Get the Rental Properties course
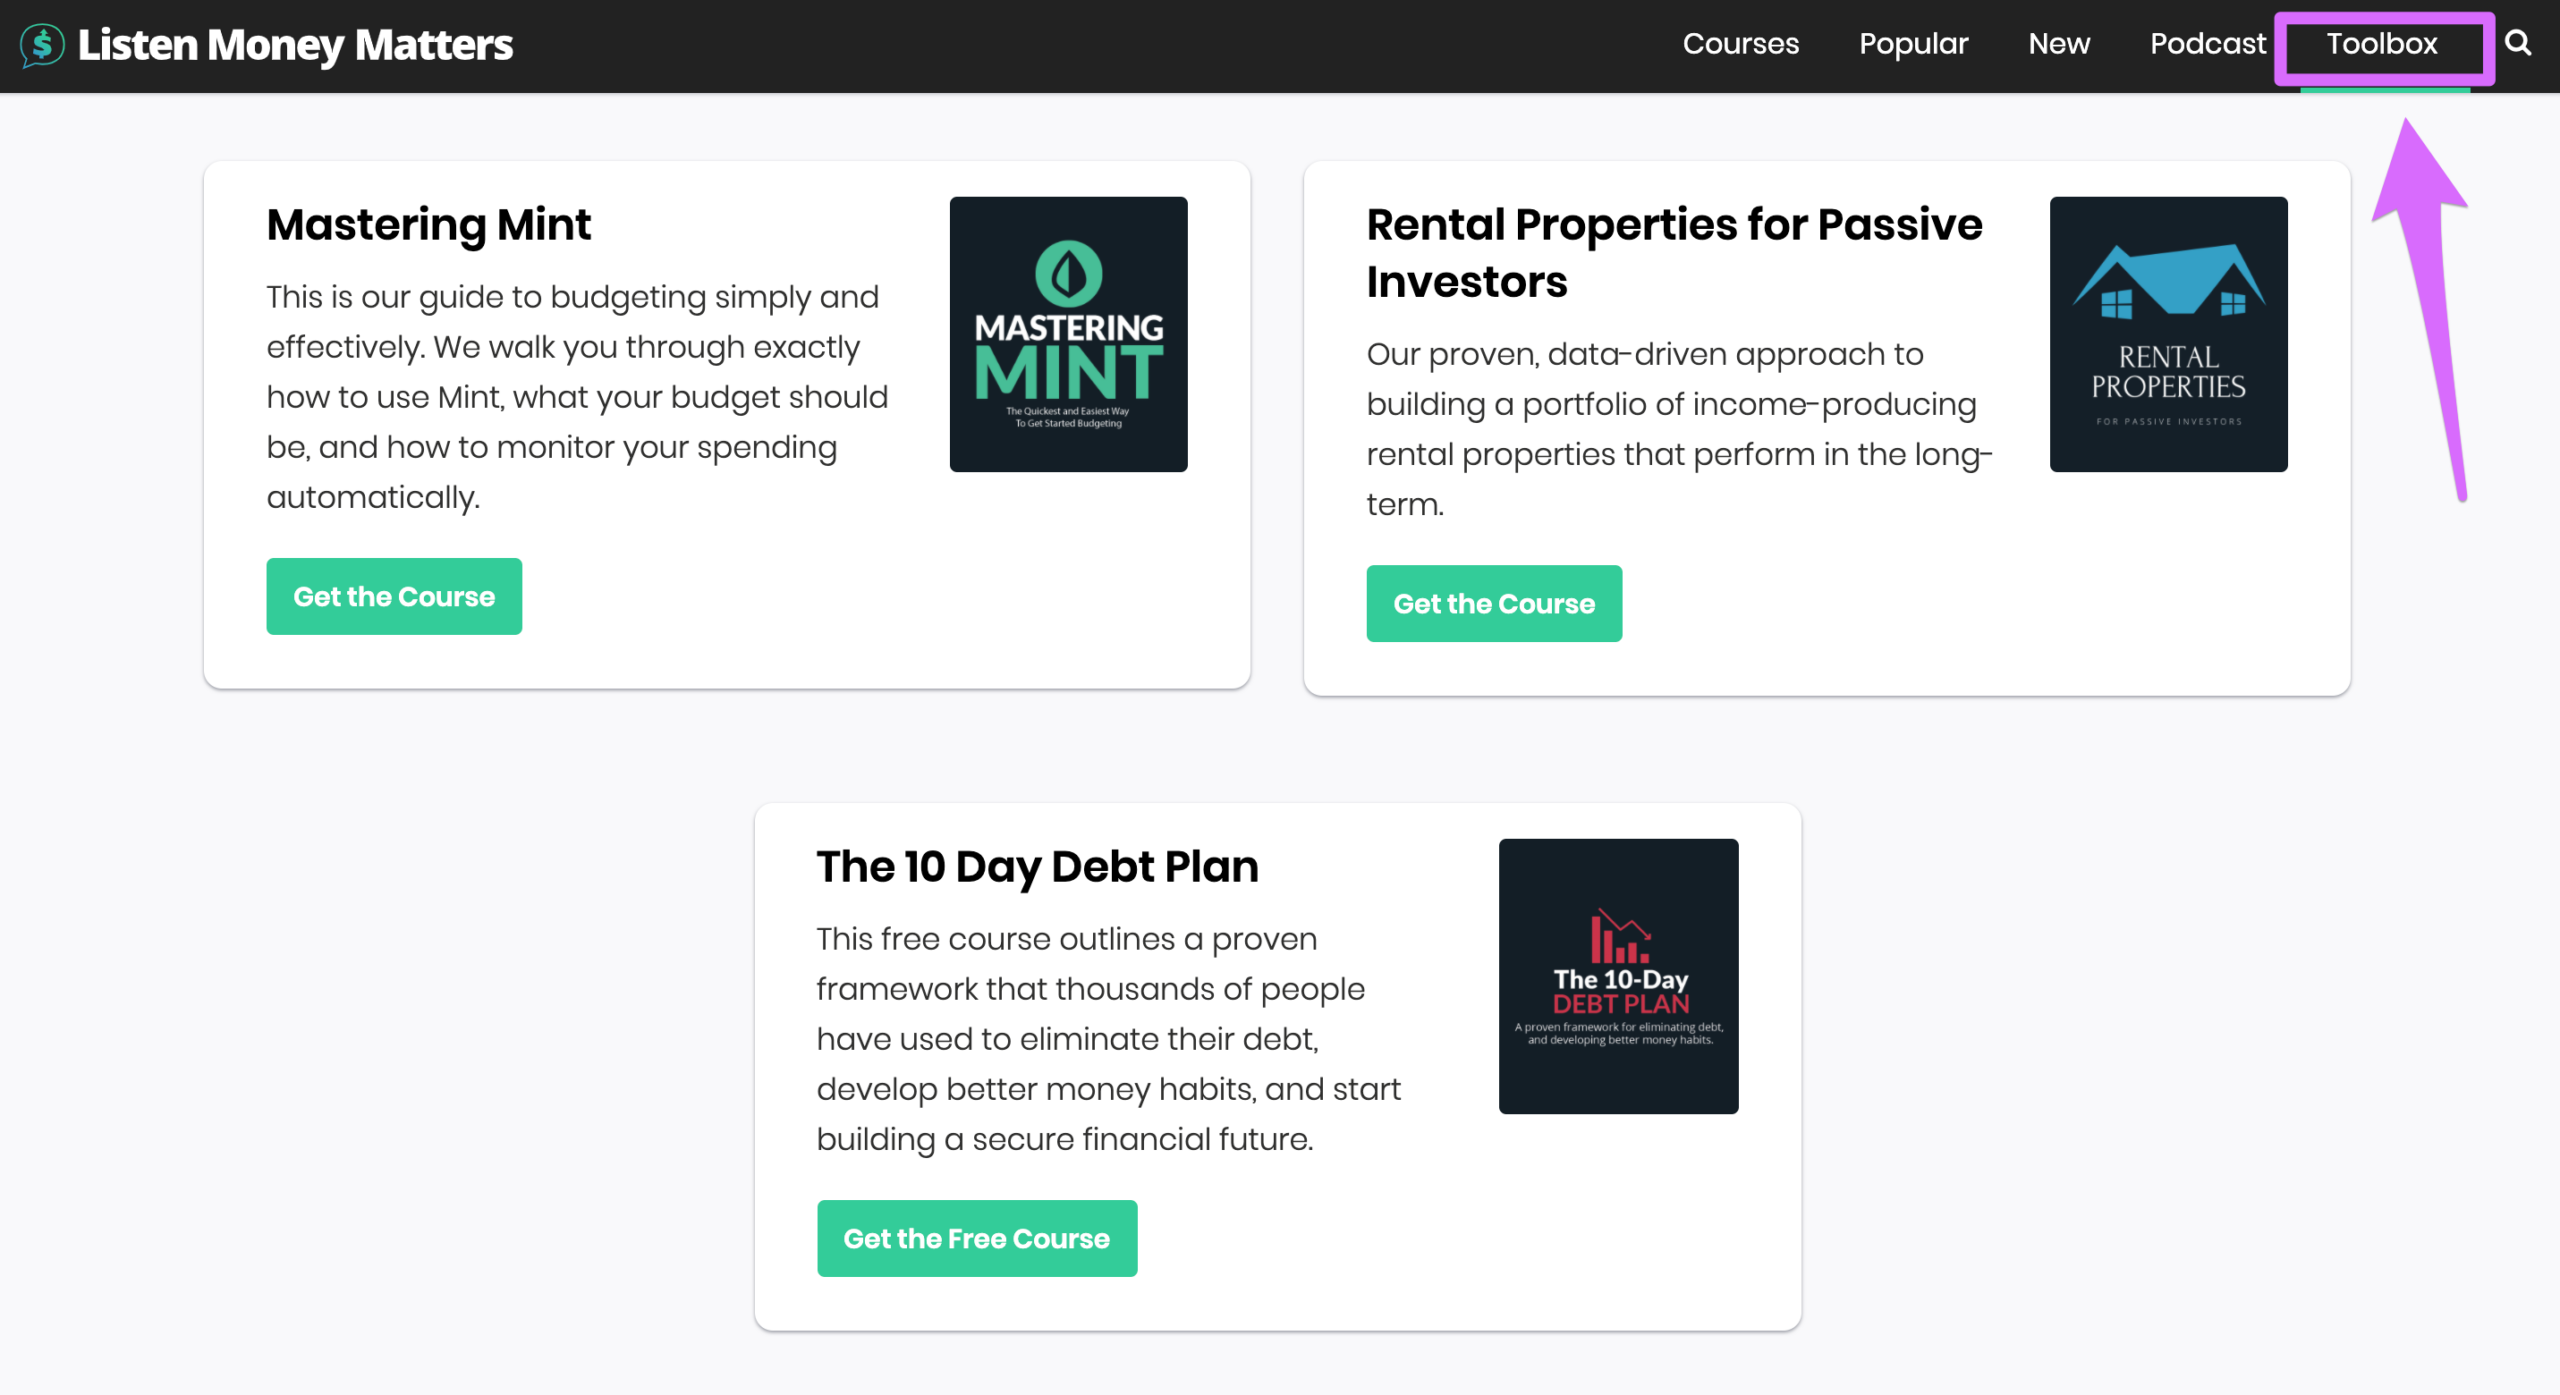 1494,603
